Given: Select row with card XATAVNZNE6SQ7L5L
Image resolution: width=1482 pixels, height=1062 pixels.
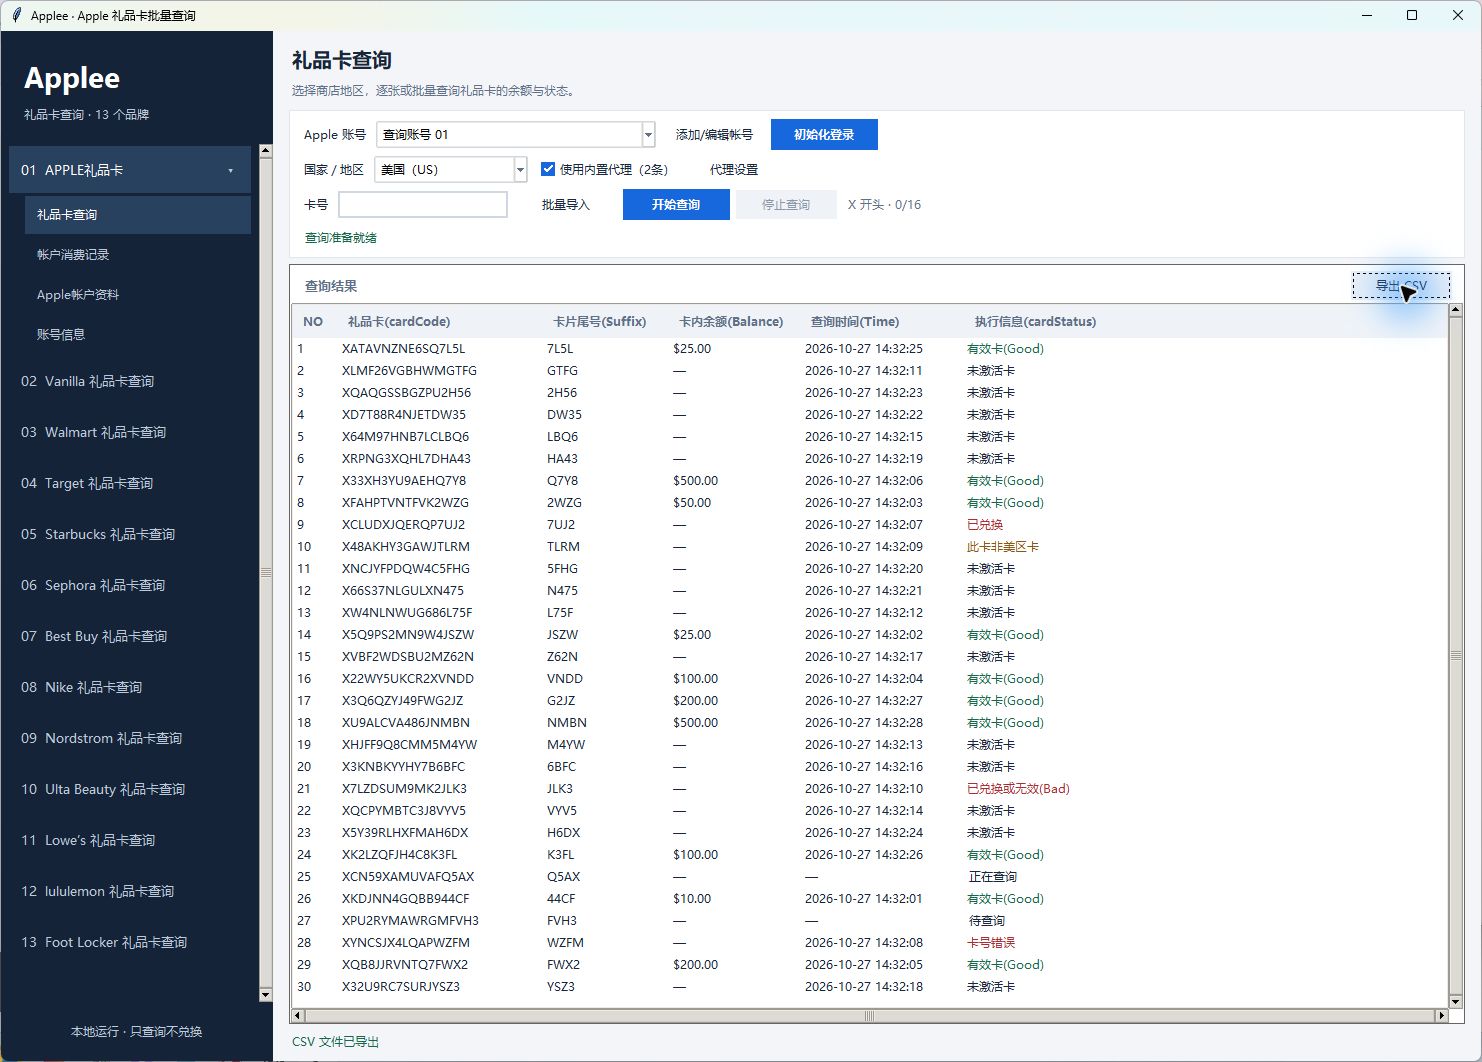Looking at the screenshot, I should (870, 349).
